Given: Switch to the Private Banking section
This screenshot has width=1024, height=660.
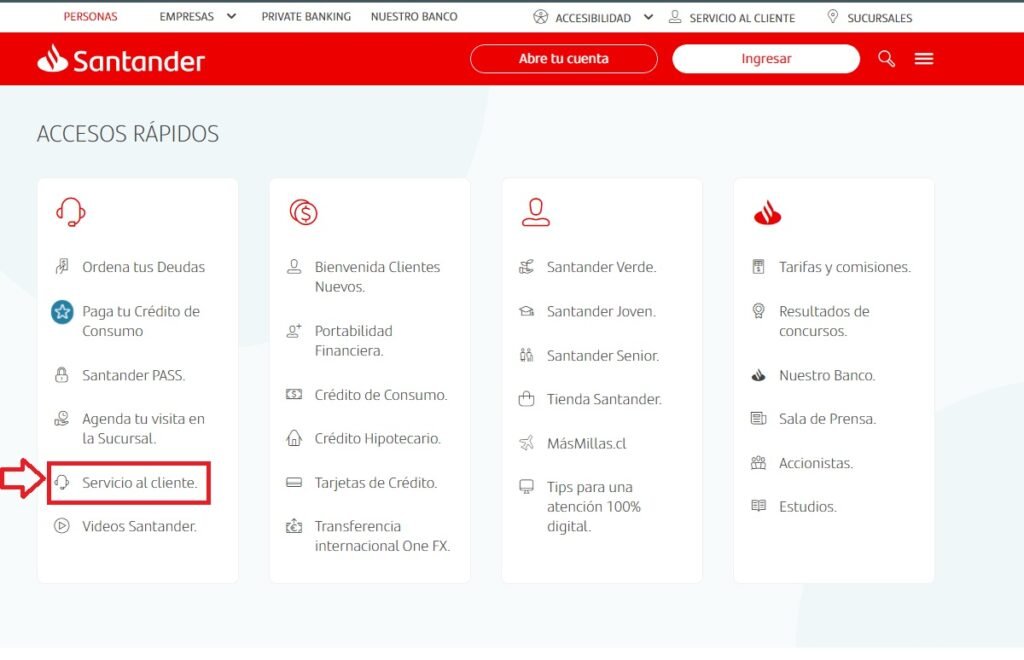Looking at the screenshot, I should (x=306, y=16).
